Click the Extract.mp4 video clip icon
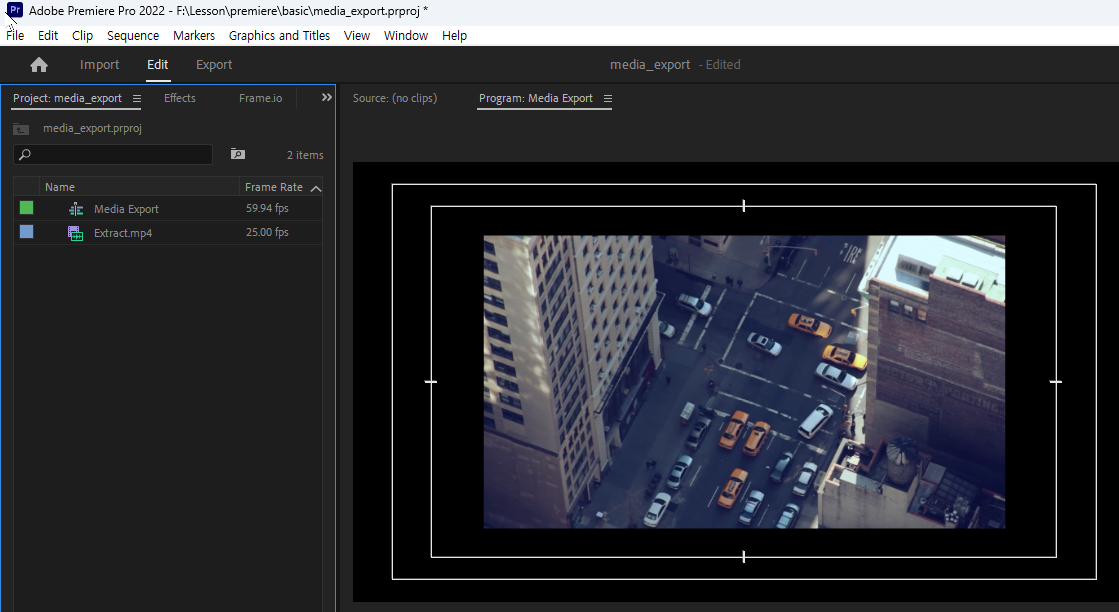 point(76,233)
